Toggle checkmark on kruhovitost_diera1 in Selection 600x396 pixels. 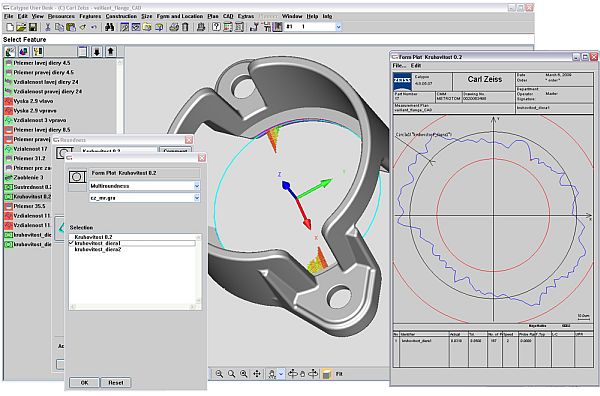72,243
